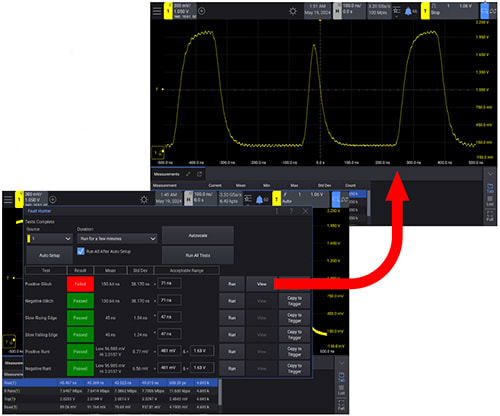Click the date and time display on upper screen
Viewport: 500px width, 416px height.
click(x=317, y=11)
